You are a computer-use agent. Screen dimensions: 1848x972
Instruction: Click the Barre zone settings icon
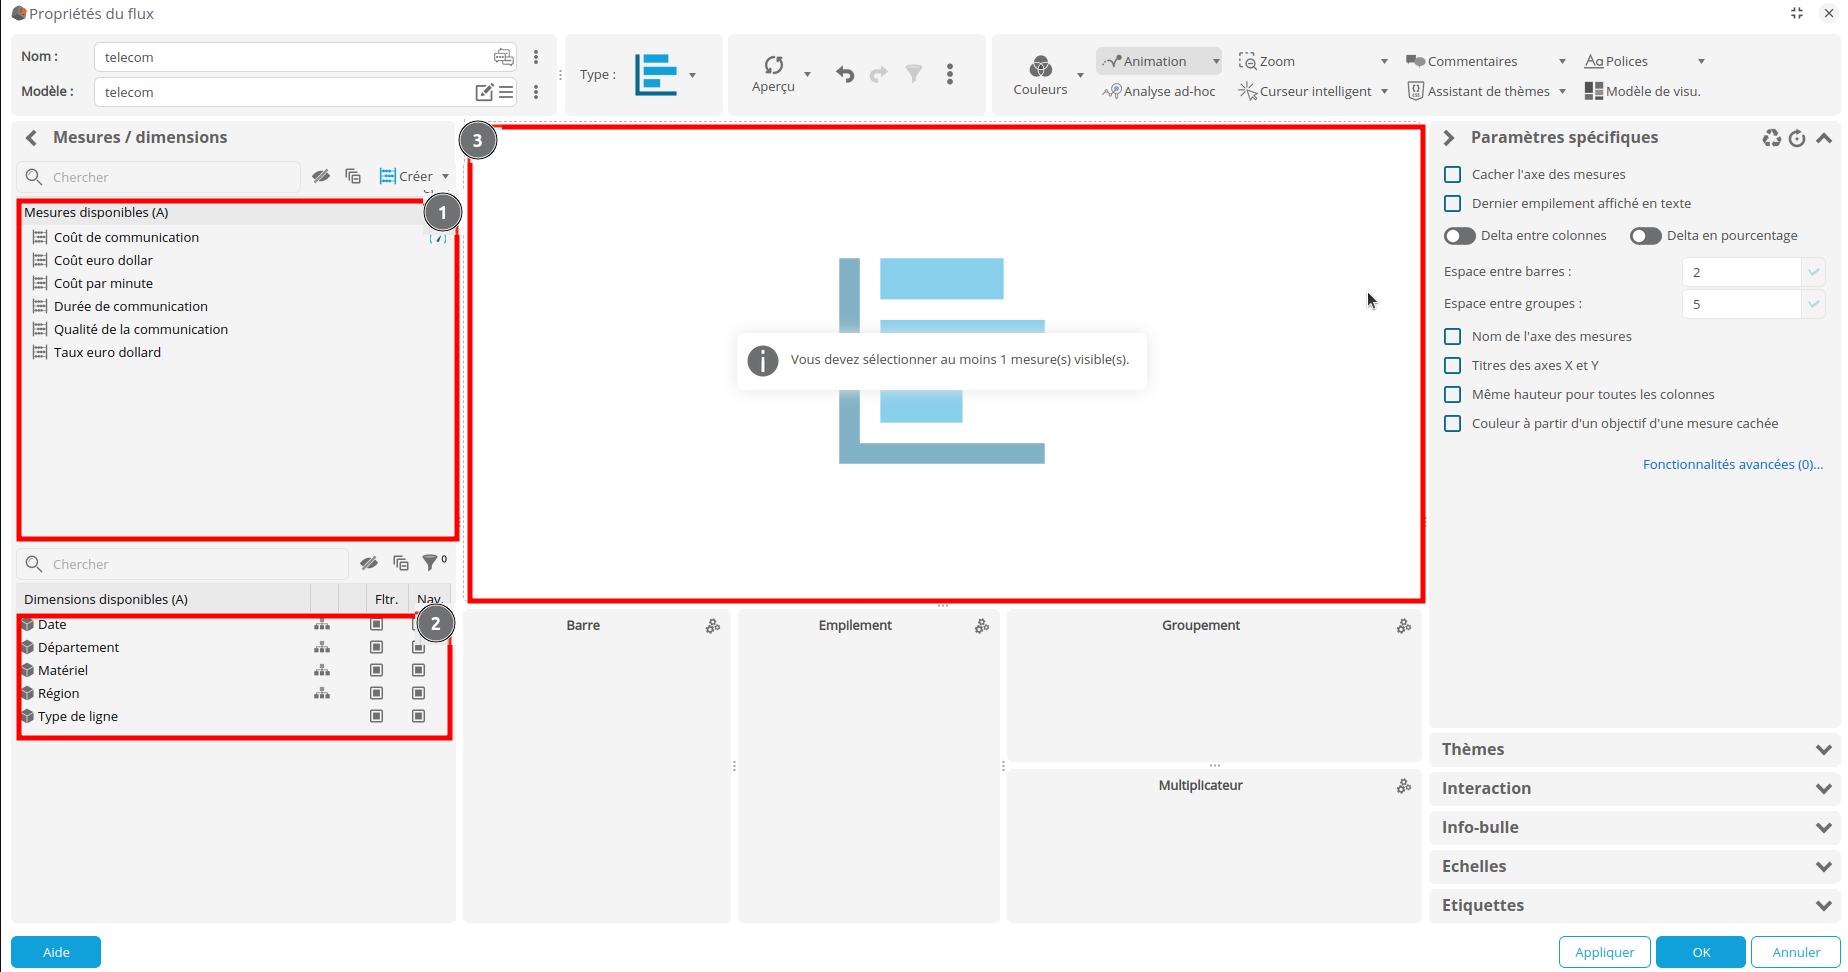pyautogui.click(x=713, y=626)
